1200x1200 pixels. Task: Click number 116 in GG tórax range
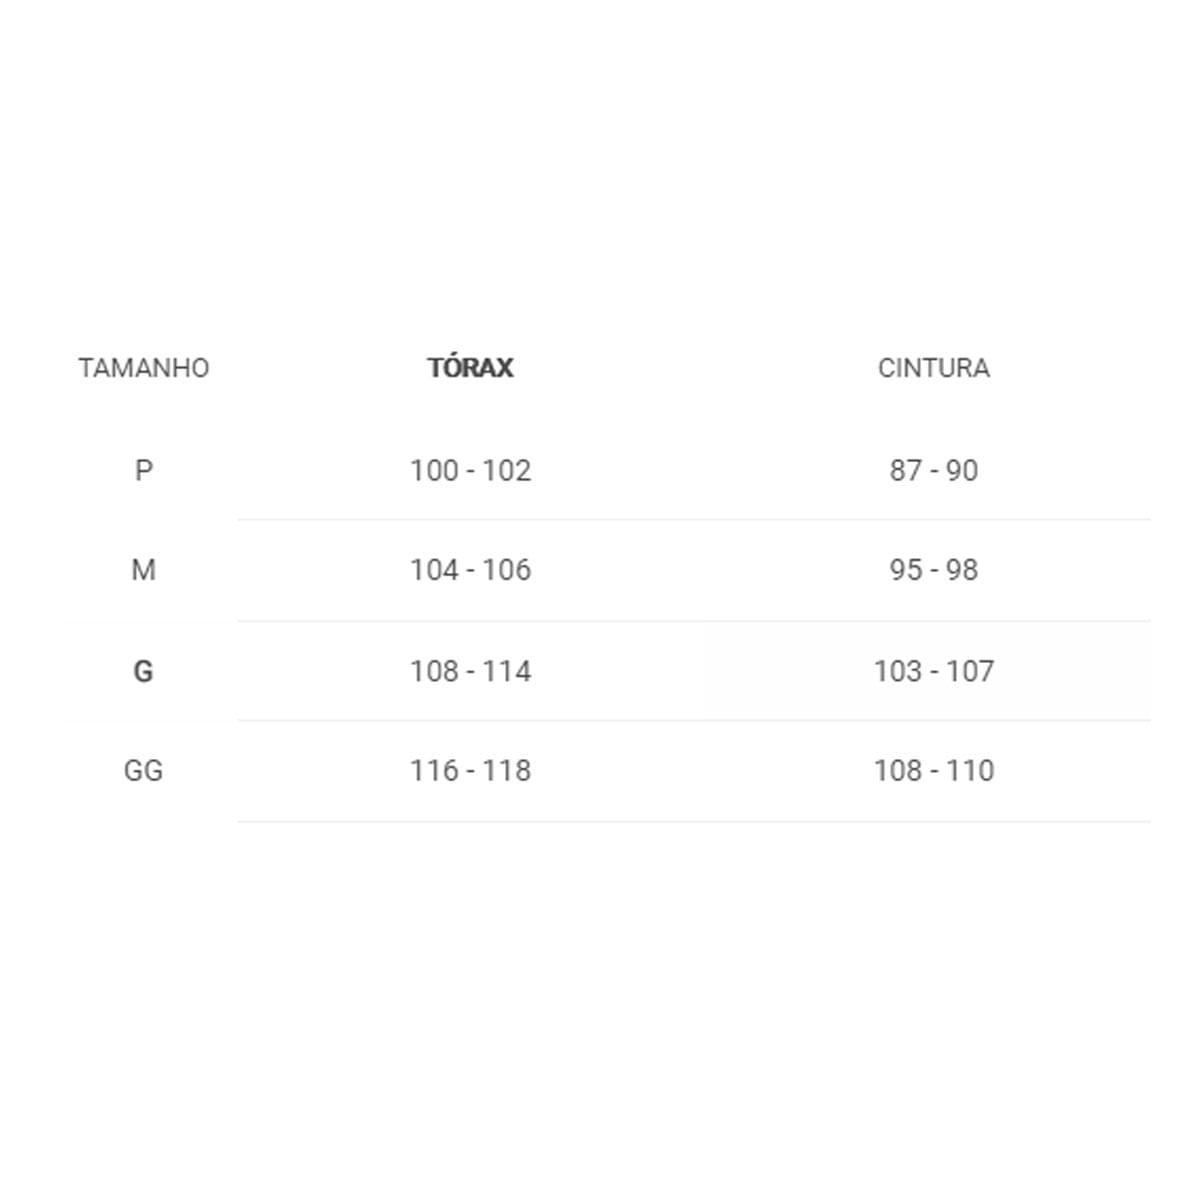click(433, 771)
